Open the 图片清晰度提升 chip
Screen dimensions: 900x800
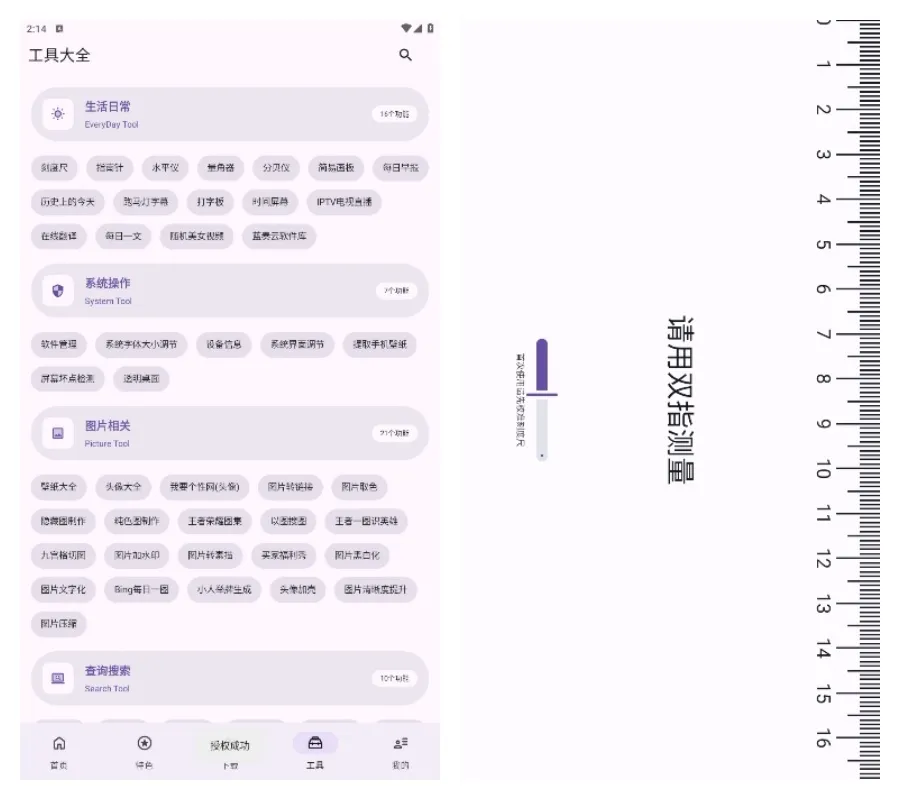pos(376,589)
